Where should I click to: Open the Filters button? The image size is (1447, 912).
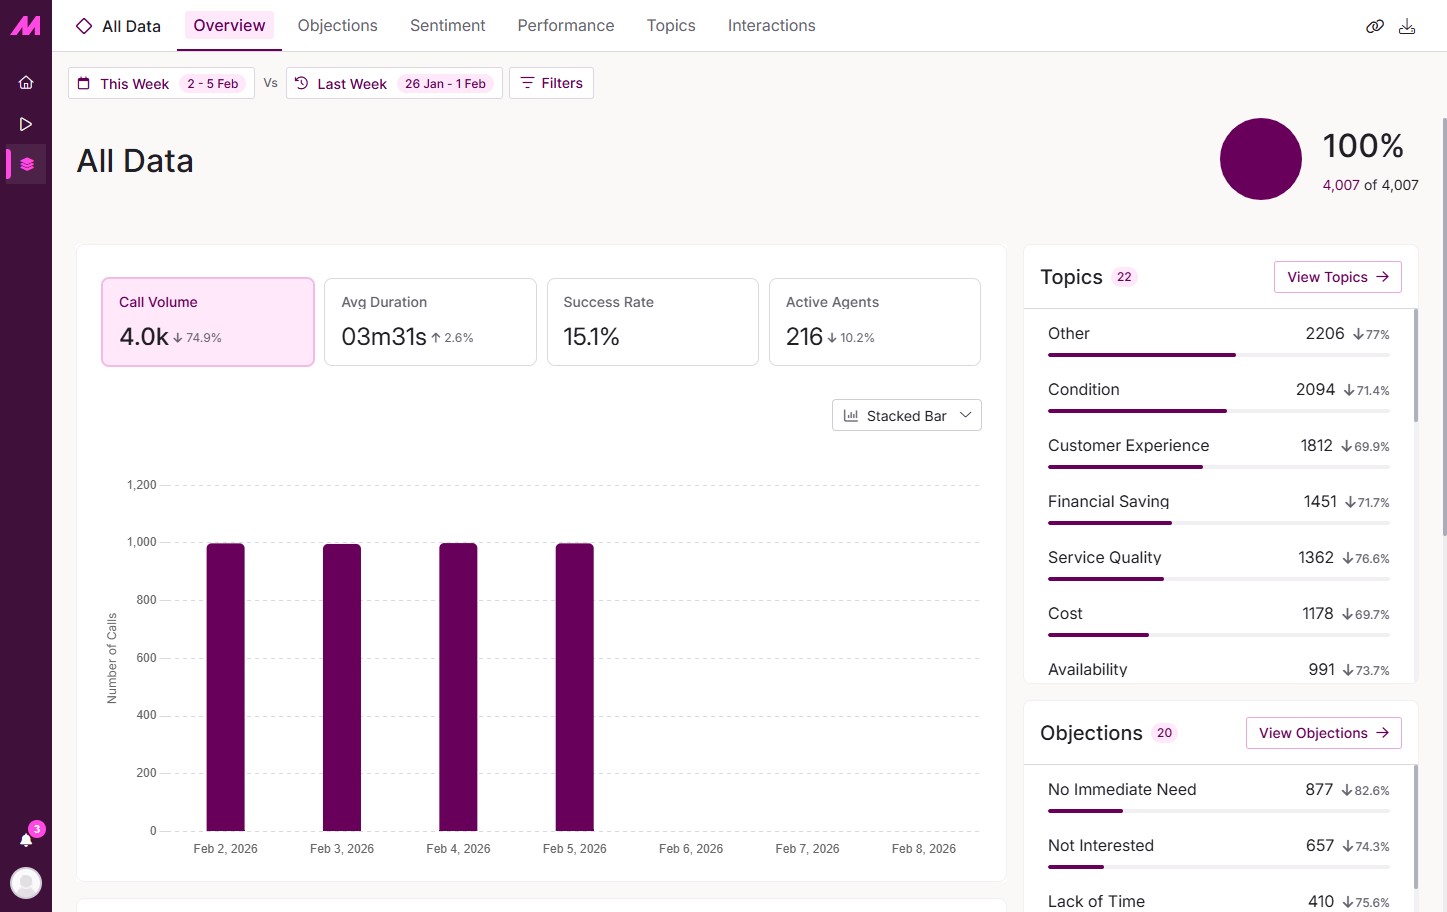click(551, 83)
